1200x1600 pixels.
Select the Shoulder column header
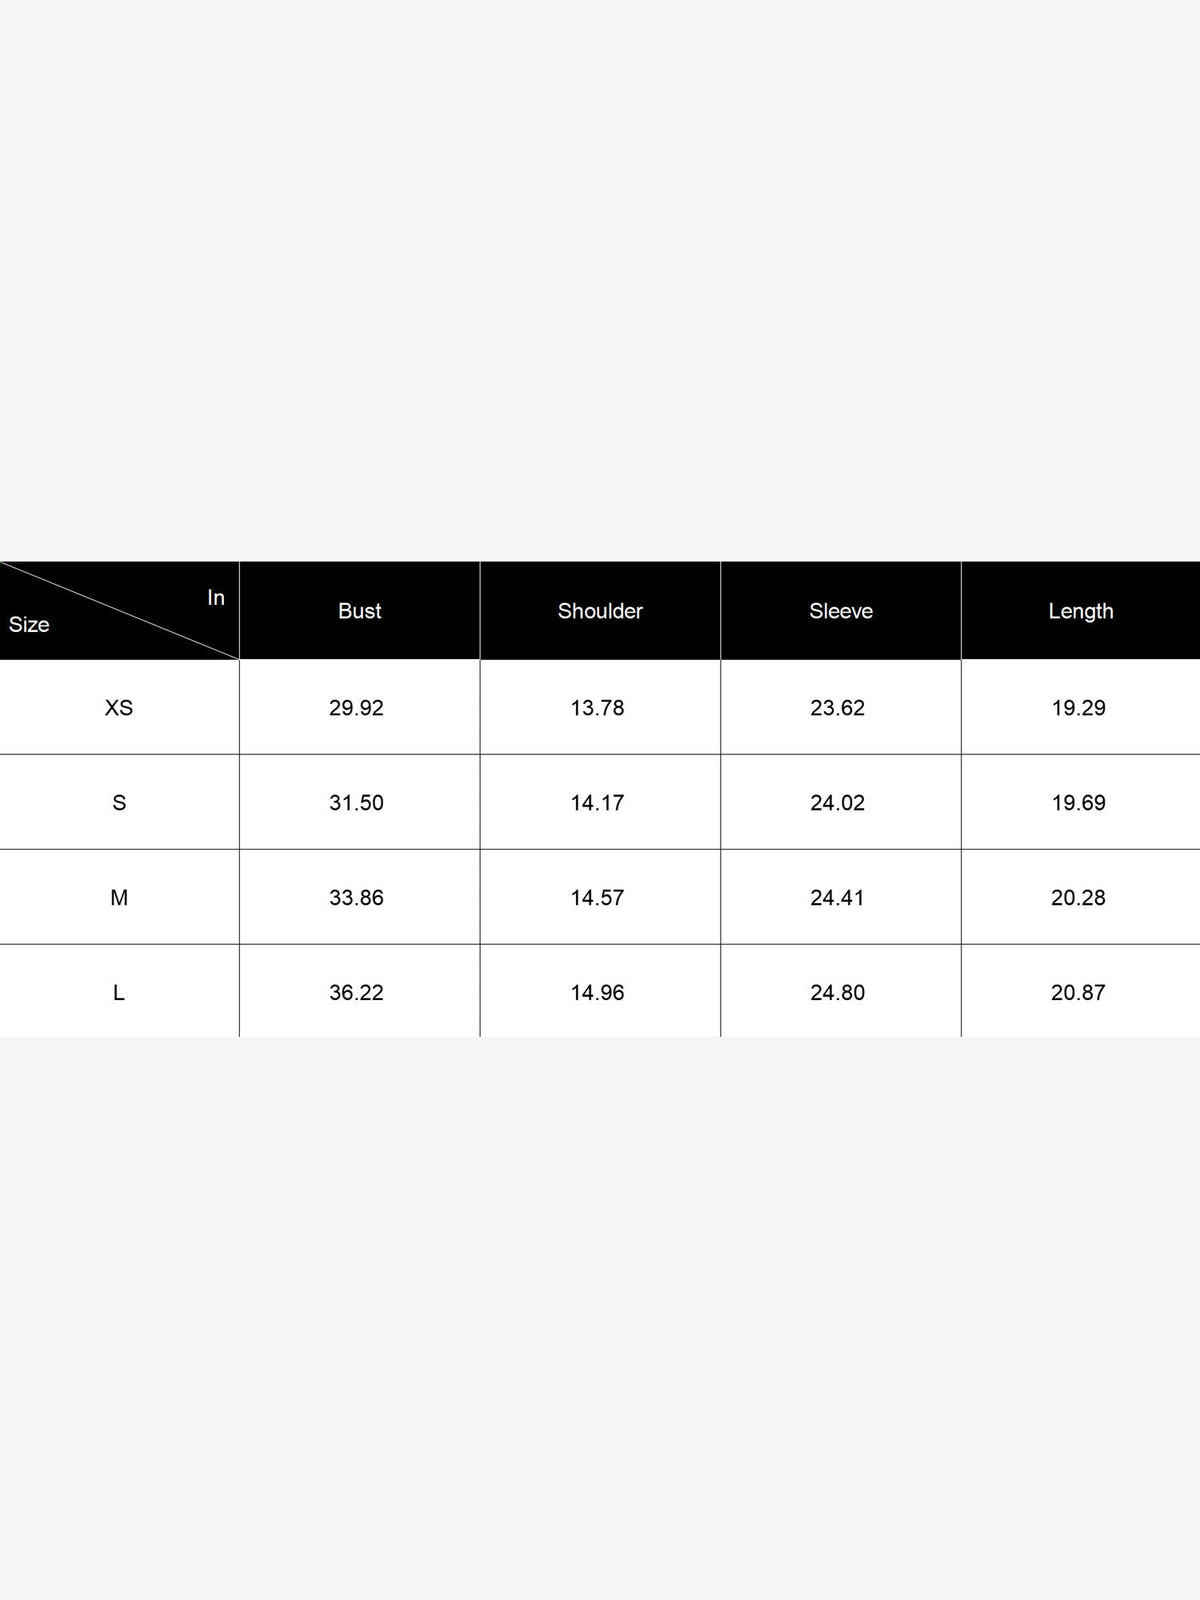point(600,611)
